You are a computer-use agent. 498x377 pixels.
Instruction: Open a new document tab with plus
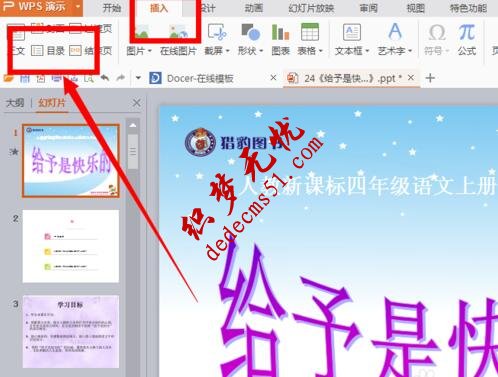point(430,78)
